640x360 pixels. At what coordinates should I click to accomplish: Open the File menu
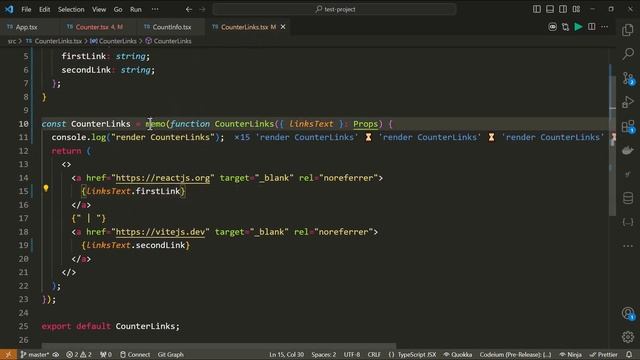point(26,9)
